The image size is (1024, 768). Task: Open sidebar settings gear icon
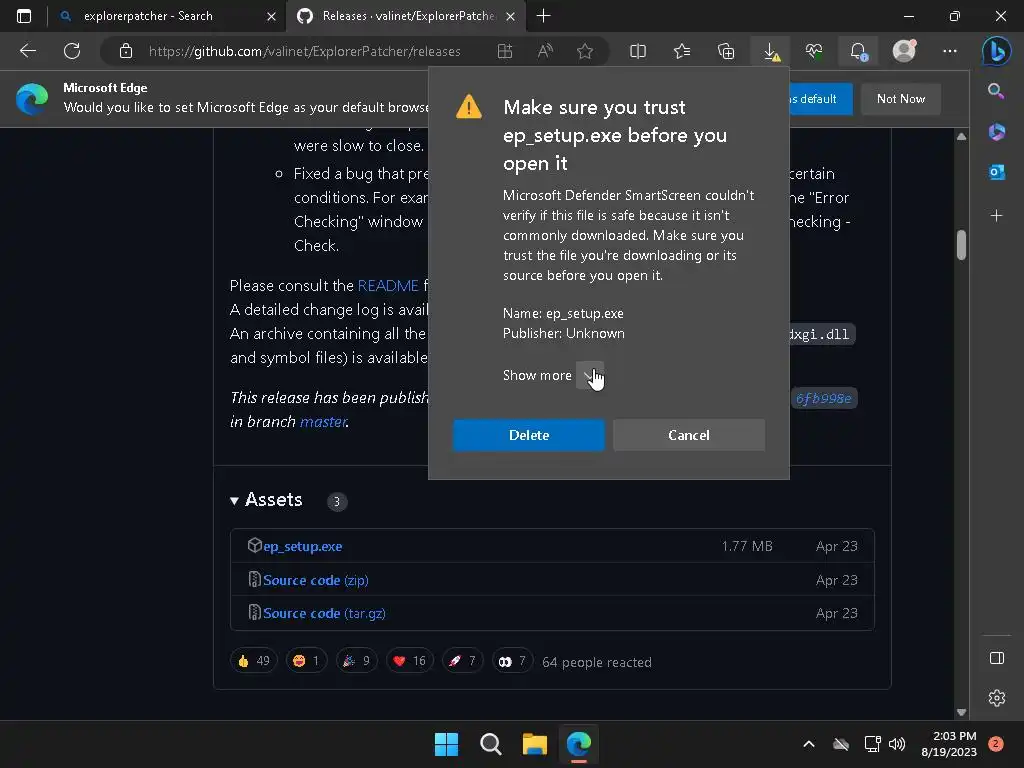coord(997,698)
